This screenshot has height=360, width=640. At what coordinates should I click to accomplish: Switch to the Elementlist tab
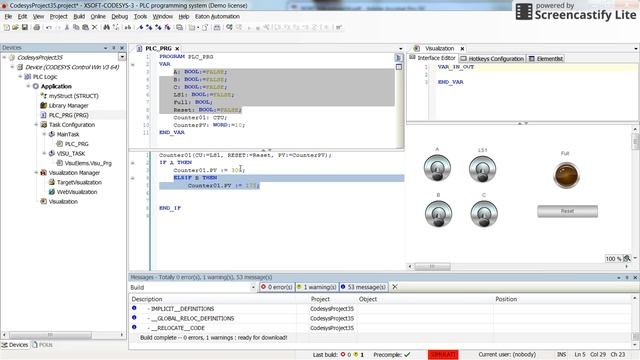coord(546,59)
